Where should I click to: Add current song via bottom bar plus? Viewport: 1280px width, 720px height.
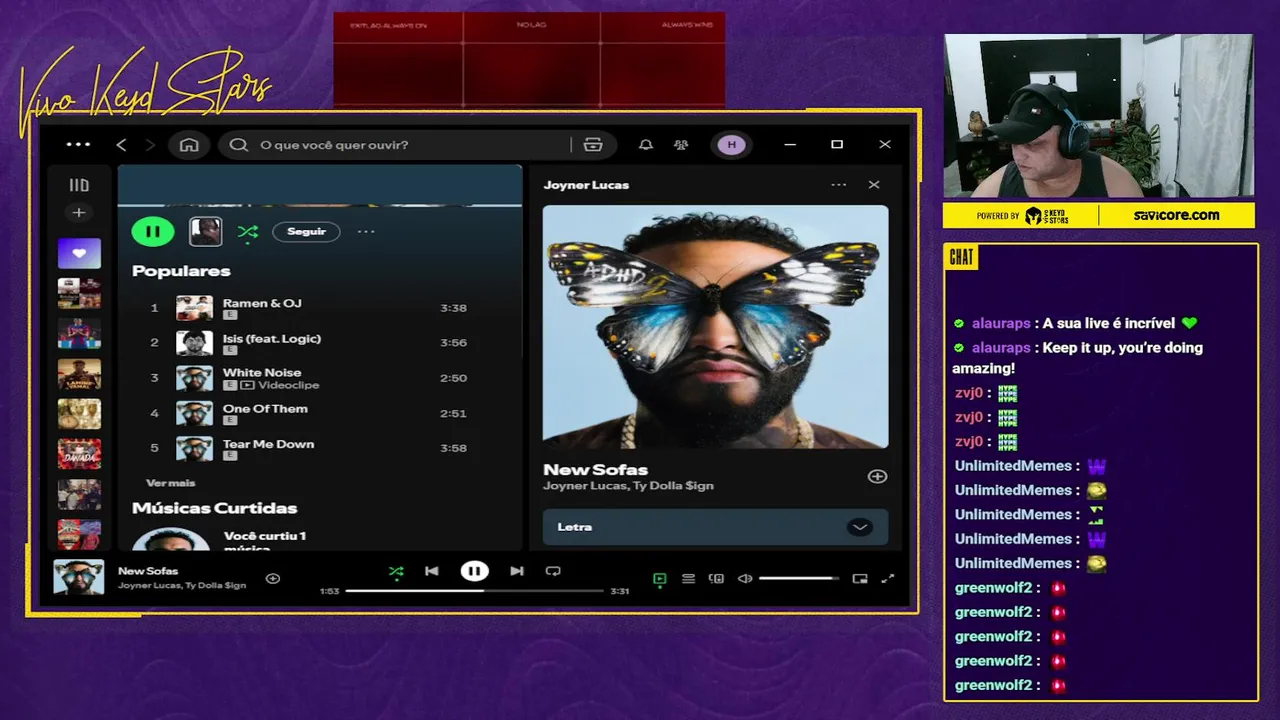[272, 578]
